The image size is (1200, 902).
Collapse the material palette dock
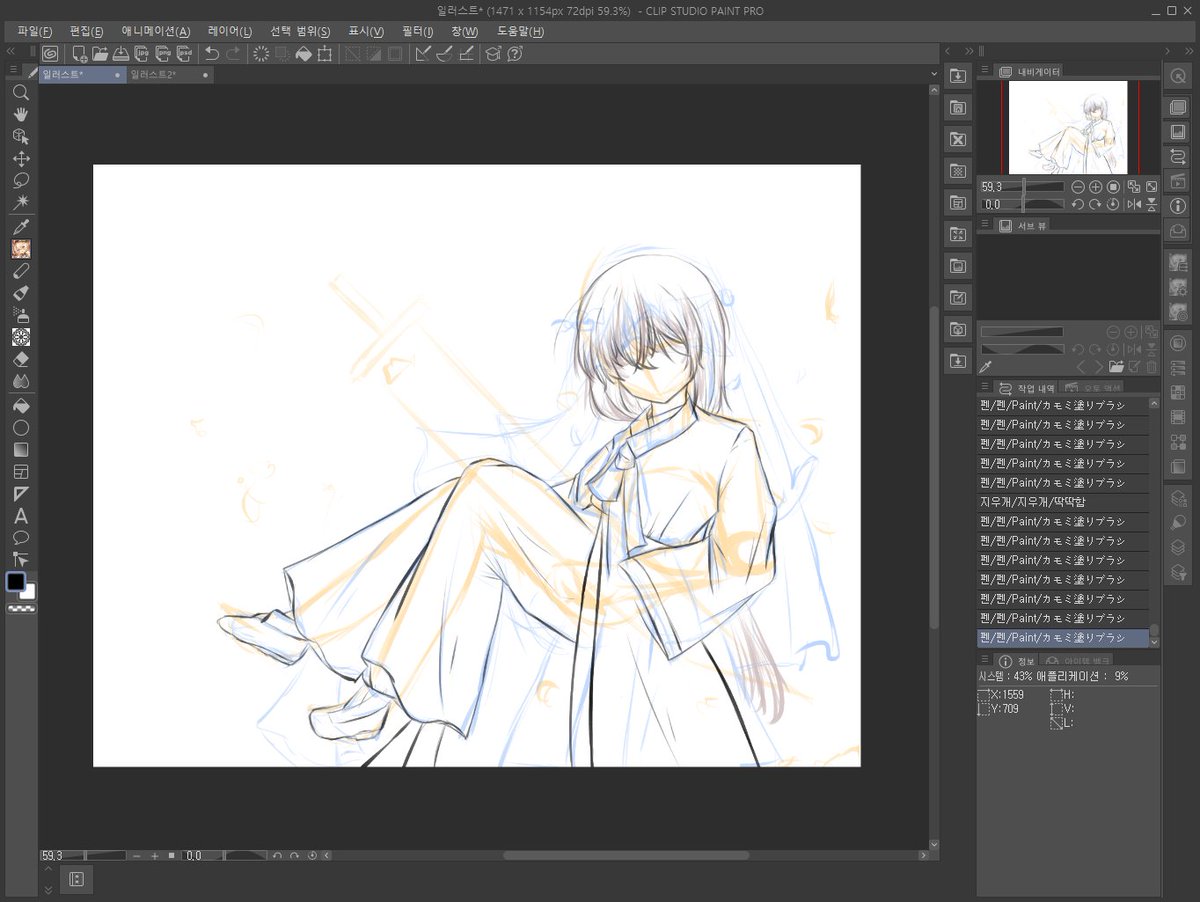968,50
